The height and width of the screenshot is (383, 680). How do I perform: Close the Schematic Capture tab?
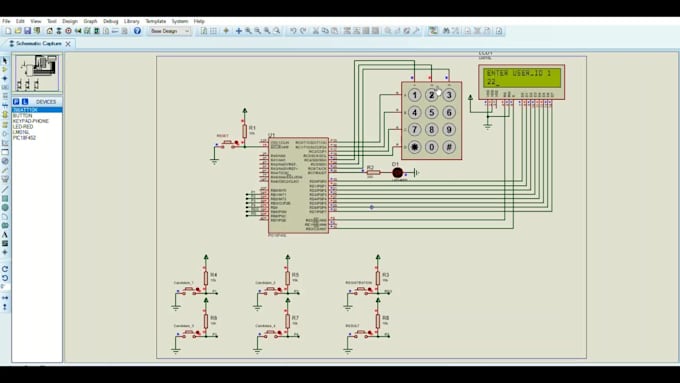(x=68, y=44)
